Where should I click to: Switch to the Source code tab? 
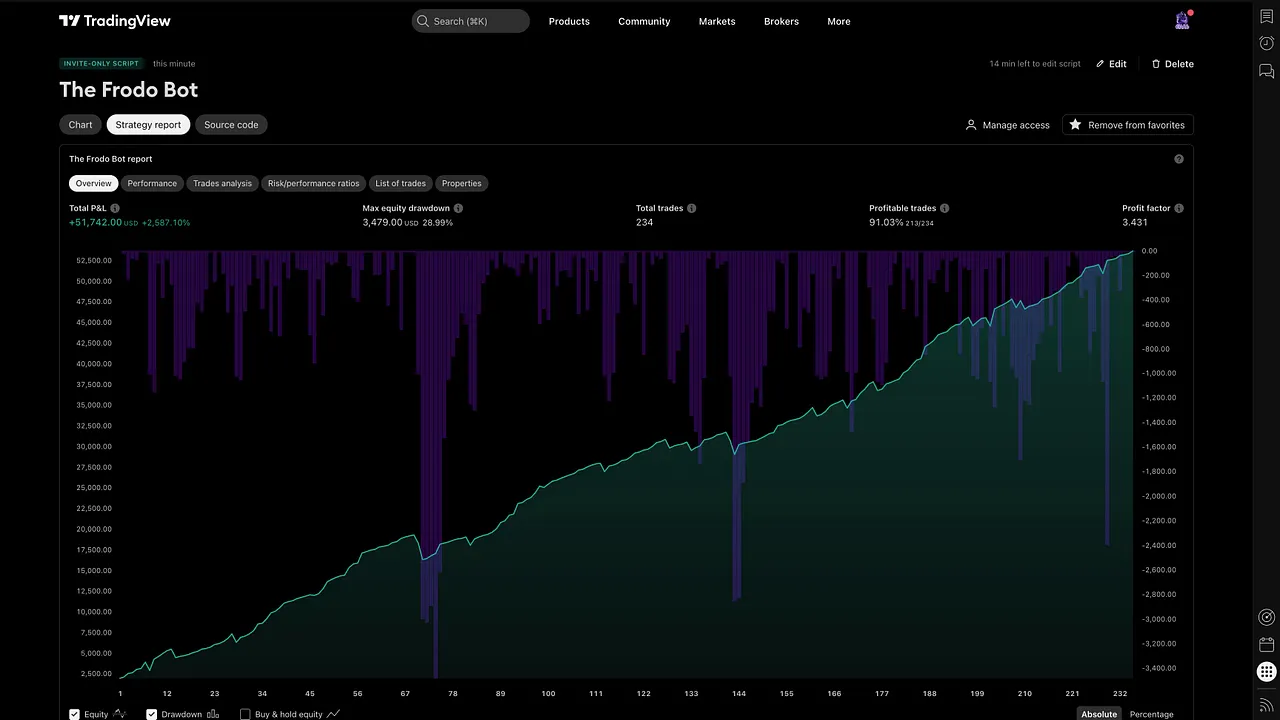coord(231,125)
